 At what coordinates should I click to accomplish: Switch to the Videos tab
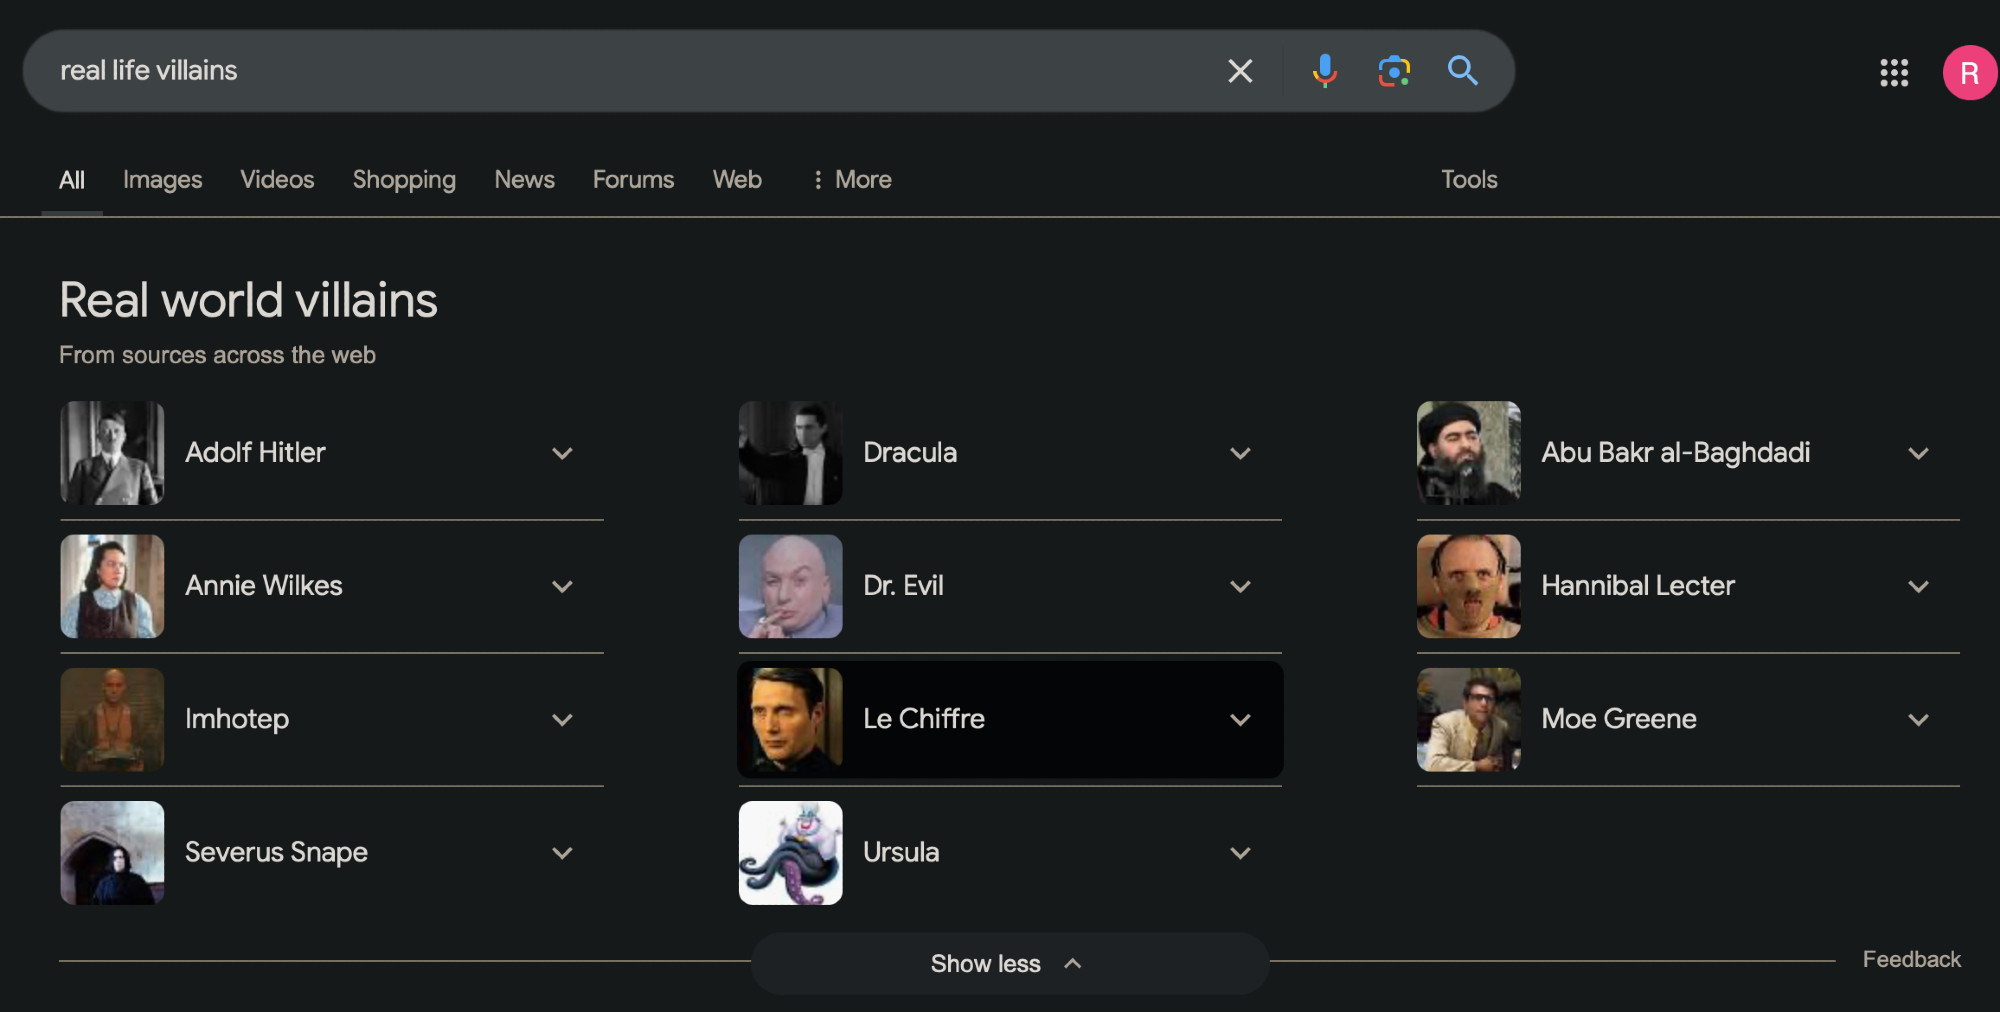tap(277, 180)
